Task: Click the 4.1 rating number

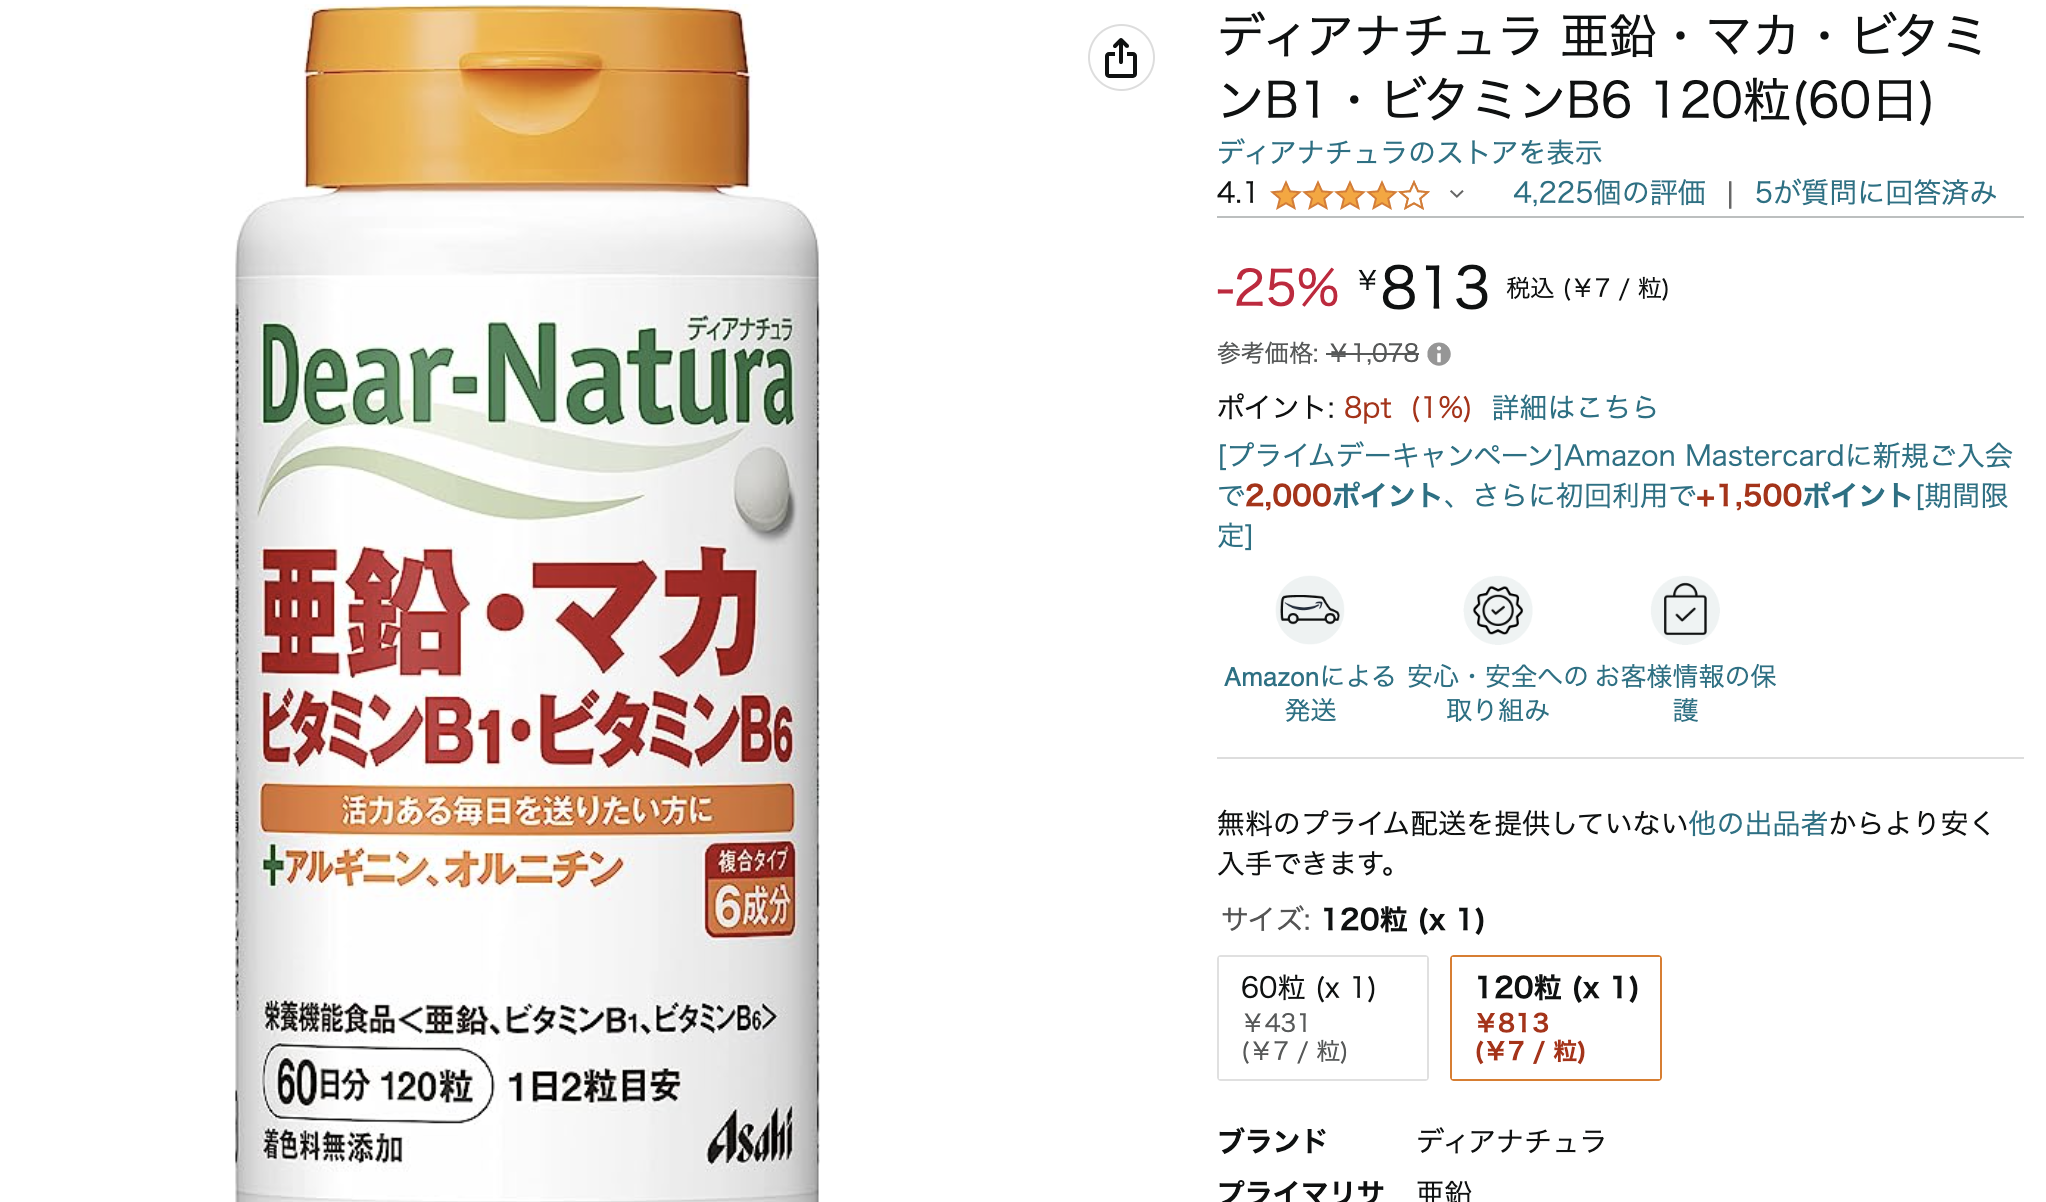Action: 1237,193
